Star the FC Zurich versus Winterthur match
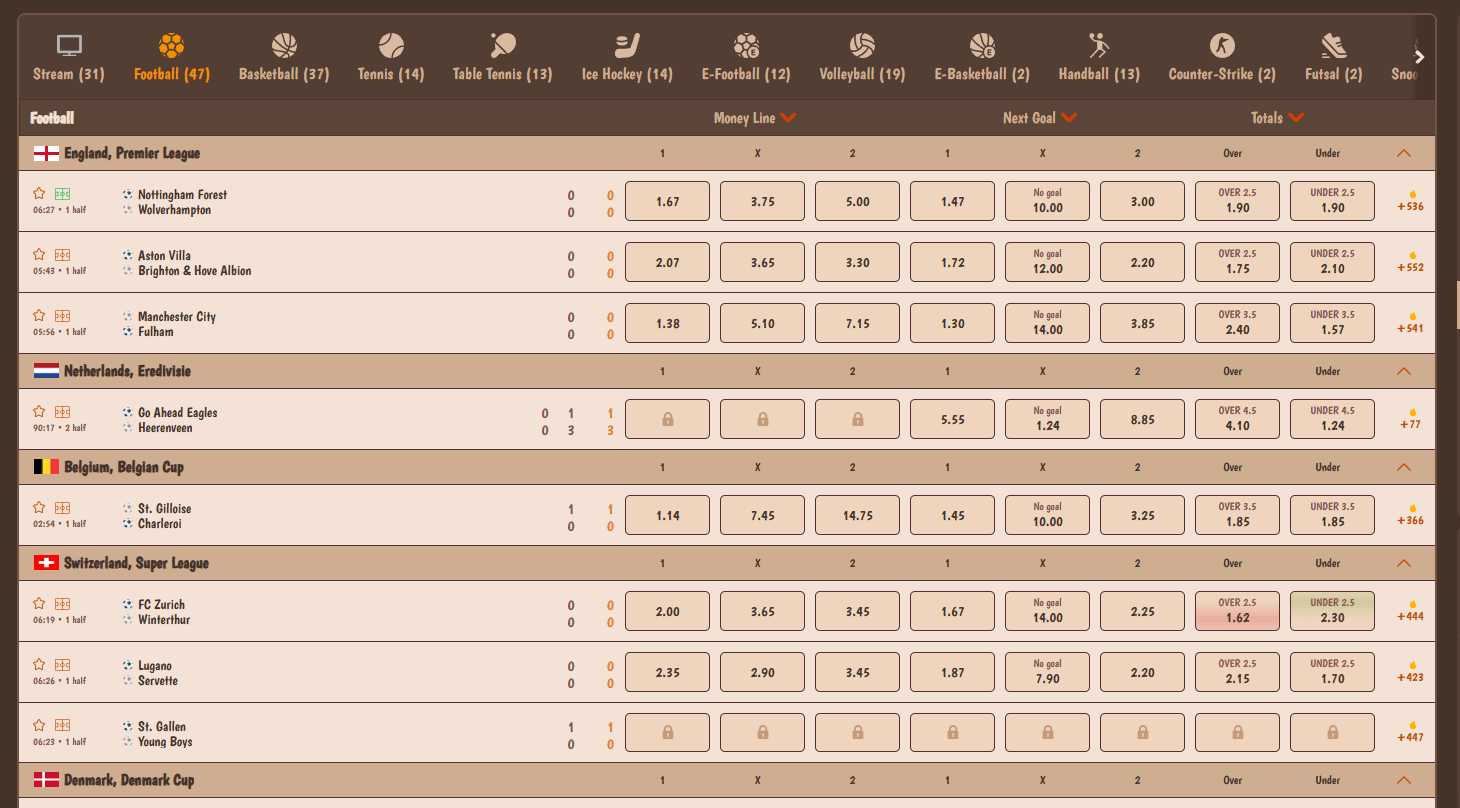The width and height of the screenshot is (1460, 808). coord(40,603)
